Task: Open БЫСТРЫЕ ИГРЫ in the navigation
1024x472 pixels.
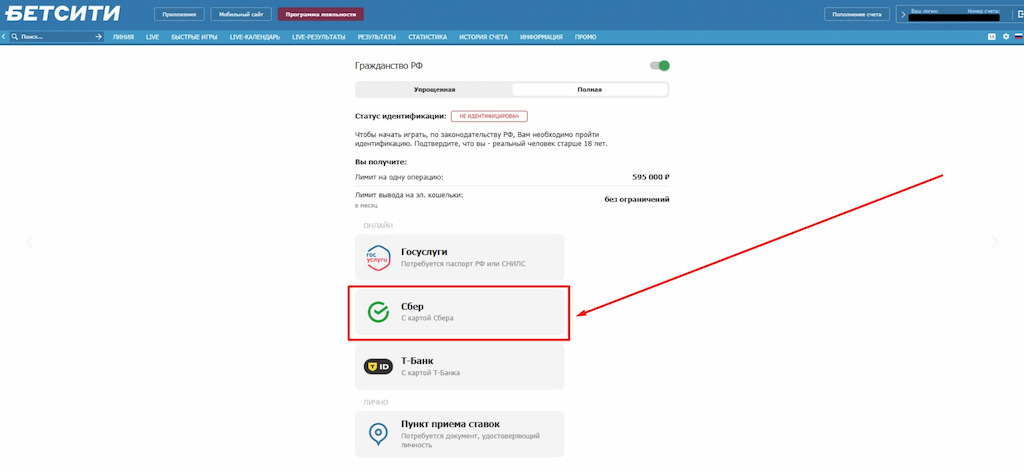Action: click(x=195, y=37)
